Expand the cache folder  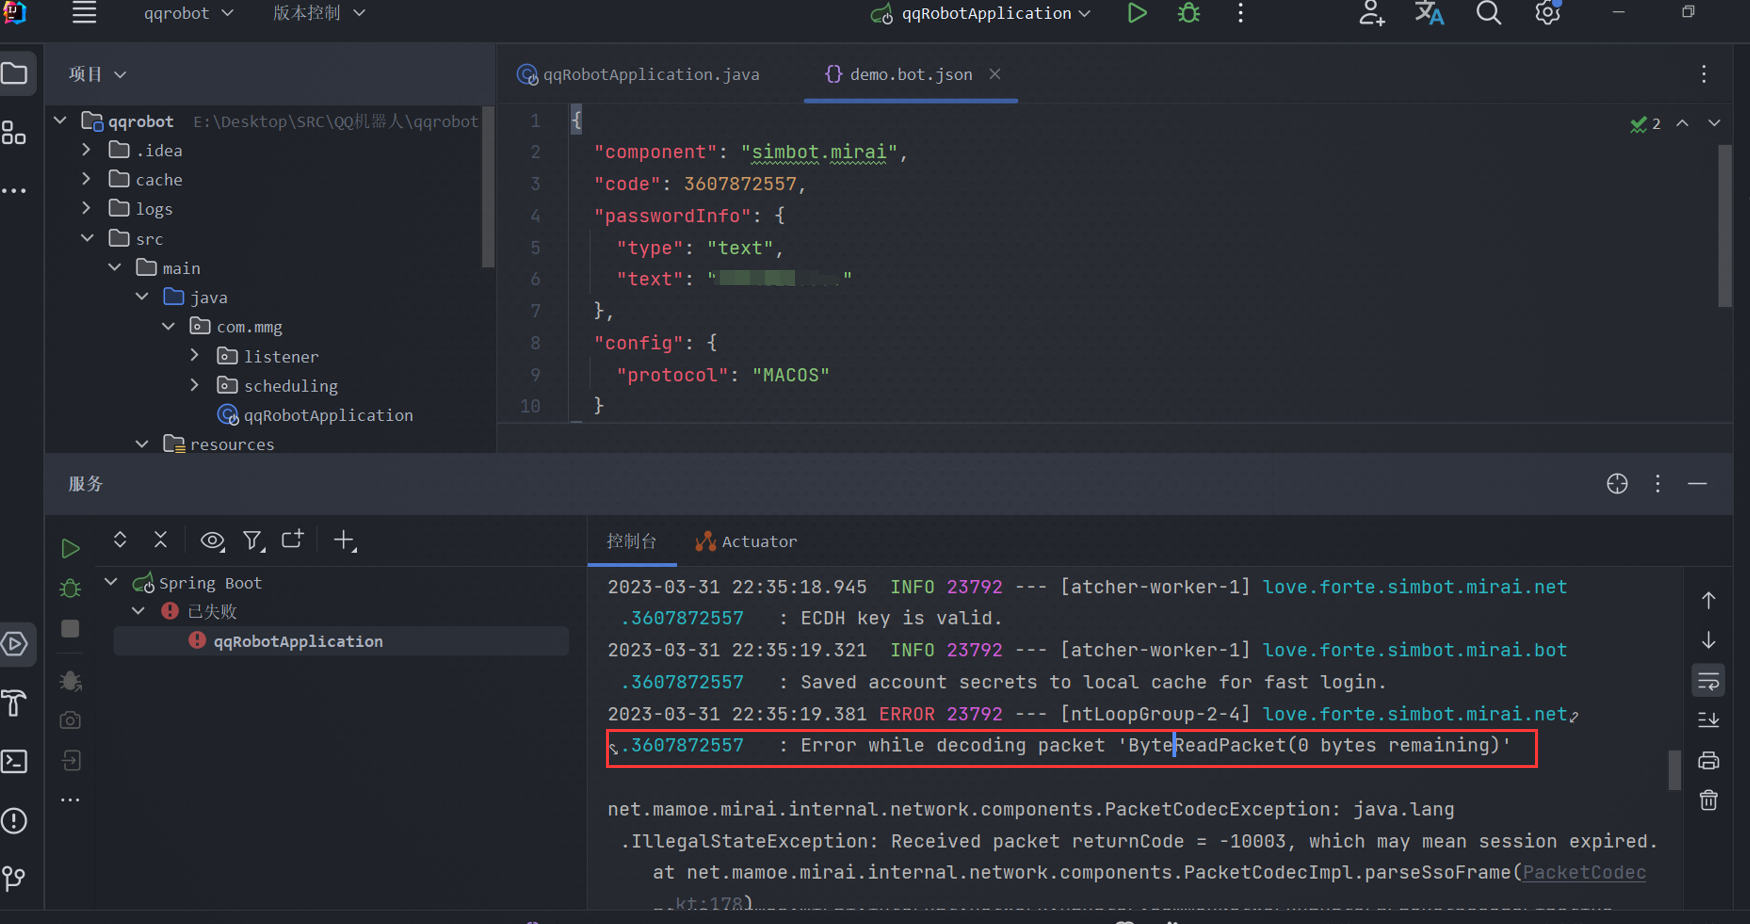click(x=87, y=179)
